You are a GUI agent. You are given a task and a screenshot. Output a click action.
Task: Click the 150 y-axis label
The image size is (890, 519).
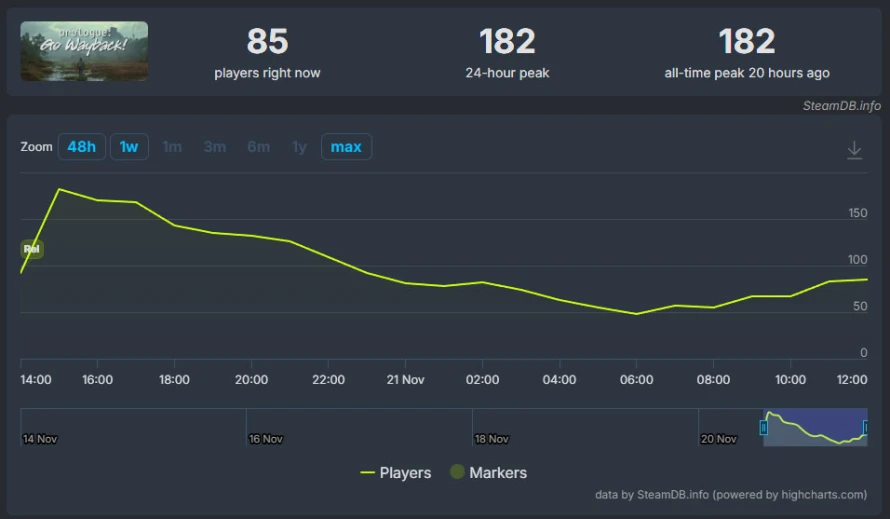click(x=858, y=213)
